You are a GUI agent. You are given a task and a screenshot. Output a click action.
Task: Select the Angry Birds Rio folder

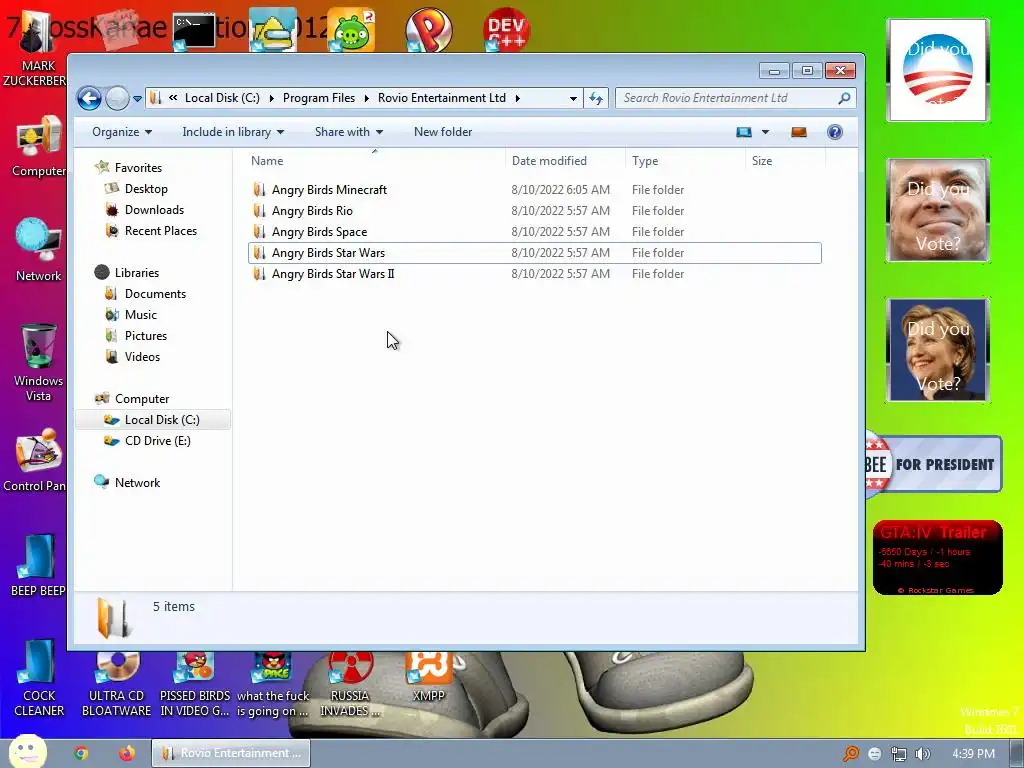click(534, 211)
